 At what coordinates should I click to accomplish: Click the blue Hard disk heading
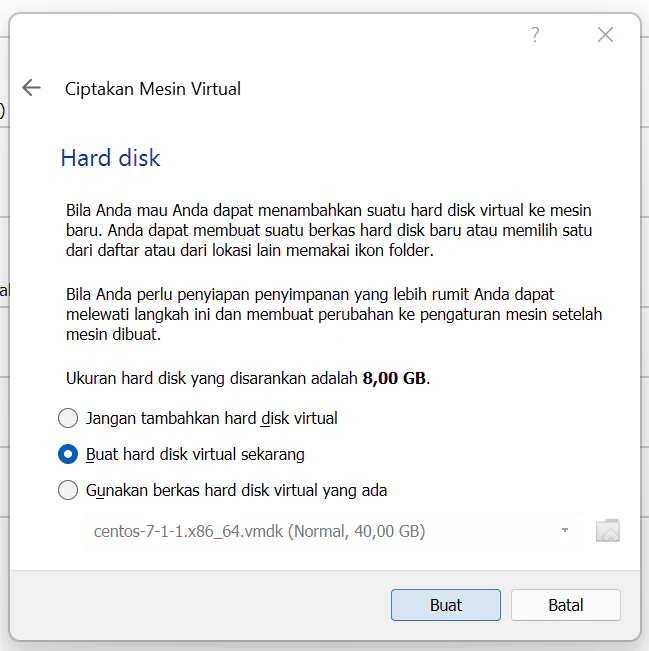tap(110, 158)
